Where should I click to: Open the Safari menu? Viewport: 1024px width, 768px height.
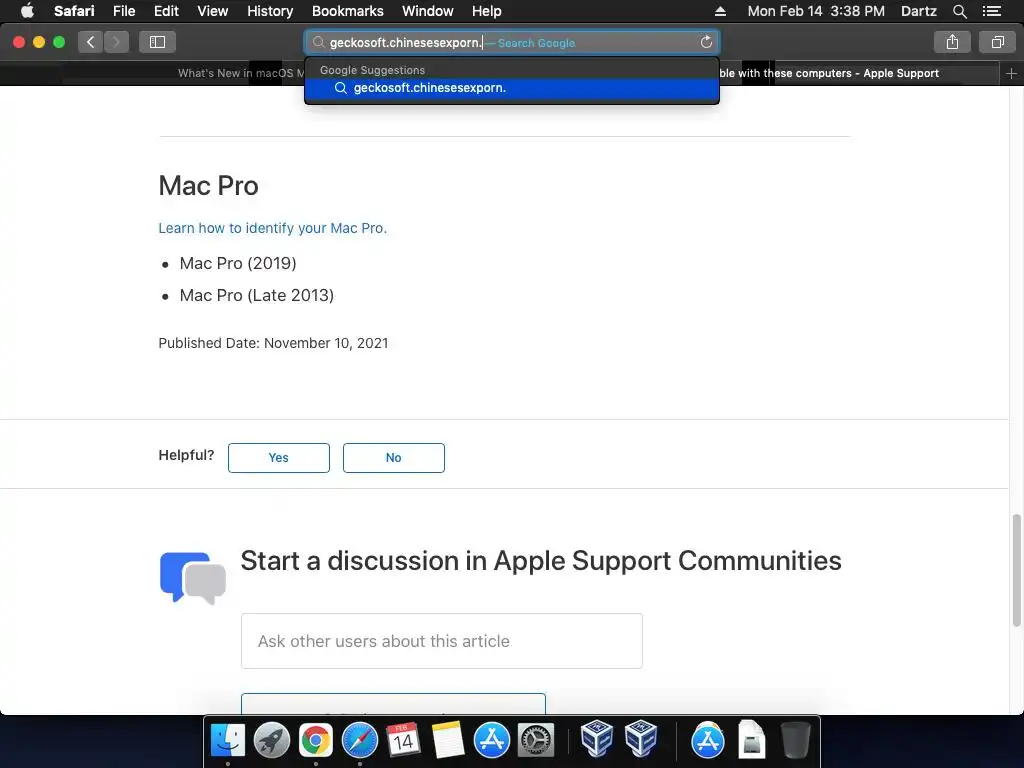click(x=74, y=11)
